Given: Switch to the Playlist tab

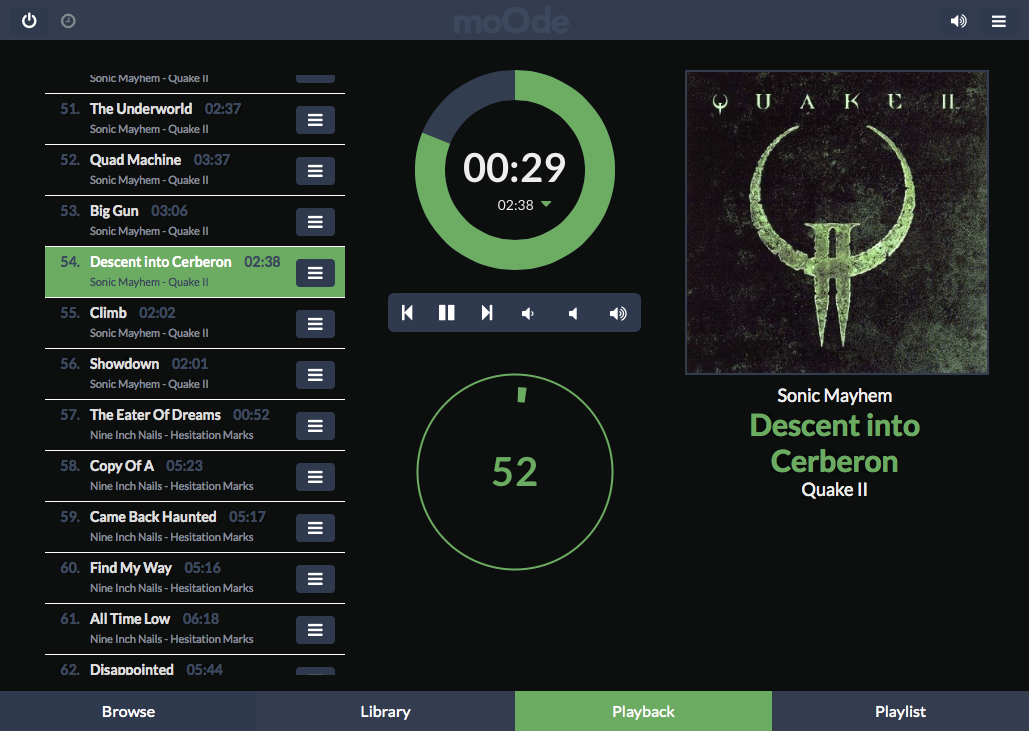Looking at the screenshot, I should coord(900,711).
